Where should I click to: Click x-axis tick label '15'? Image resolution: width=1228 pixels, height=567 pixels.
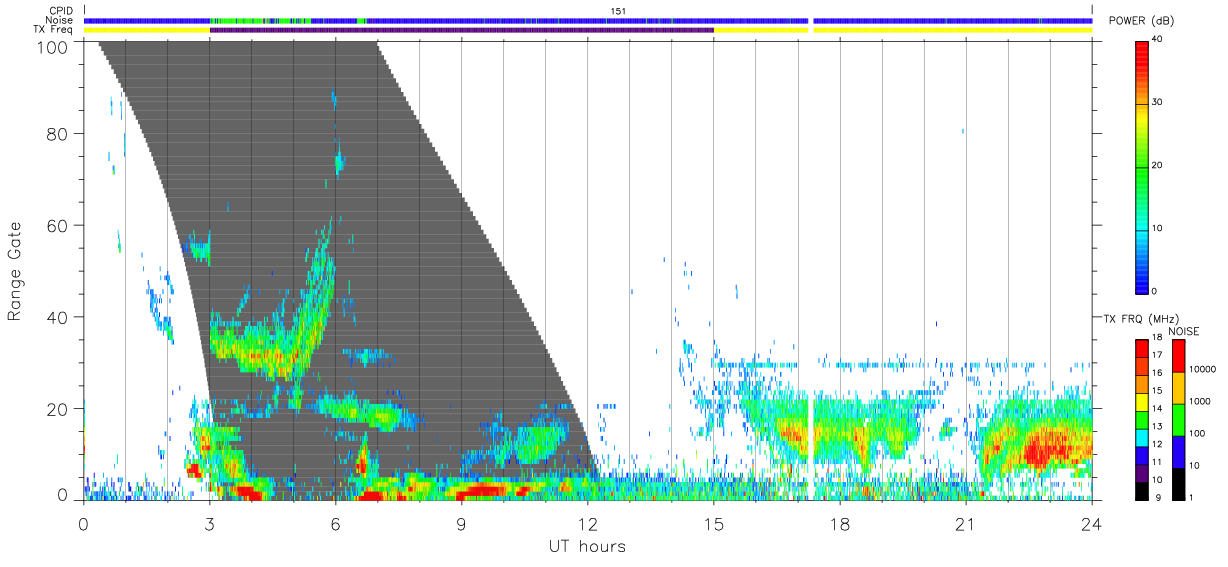pos(713,523)
